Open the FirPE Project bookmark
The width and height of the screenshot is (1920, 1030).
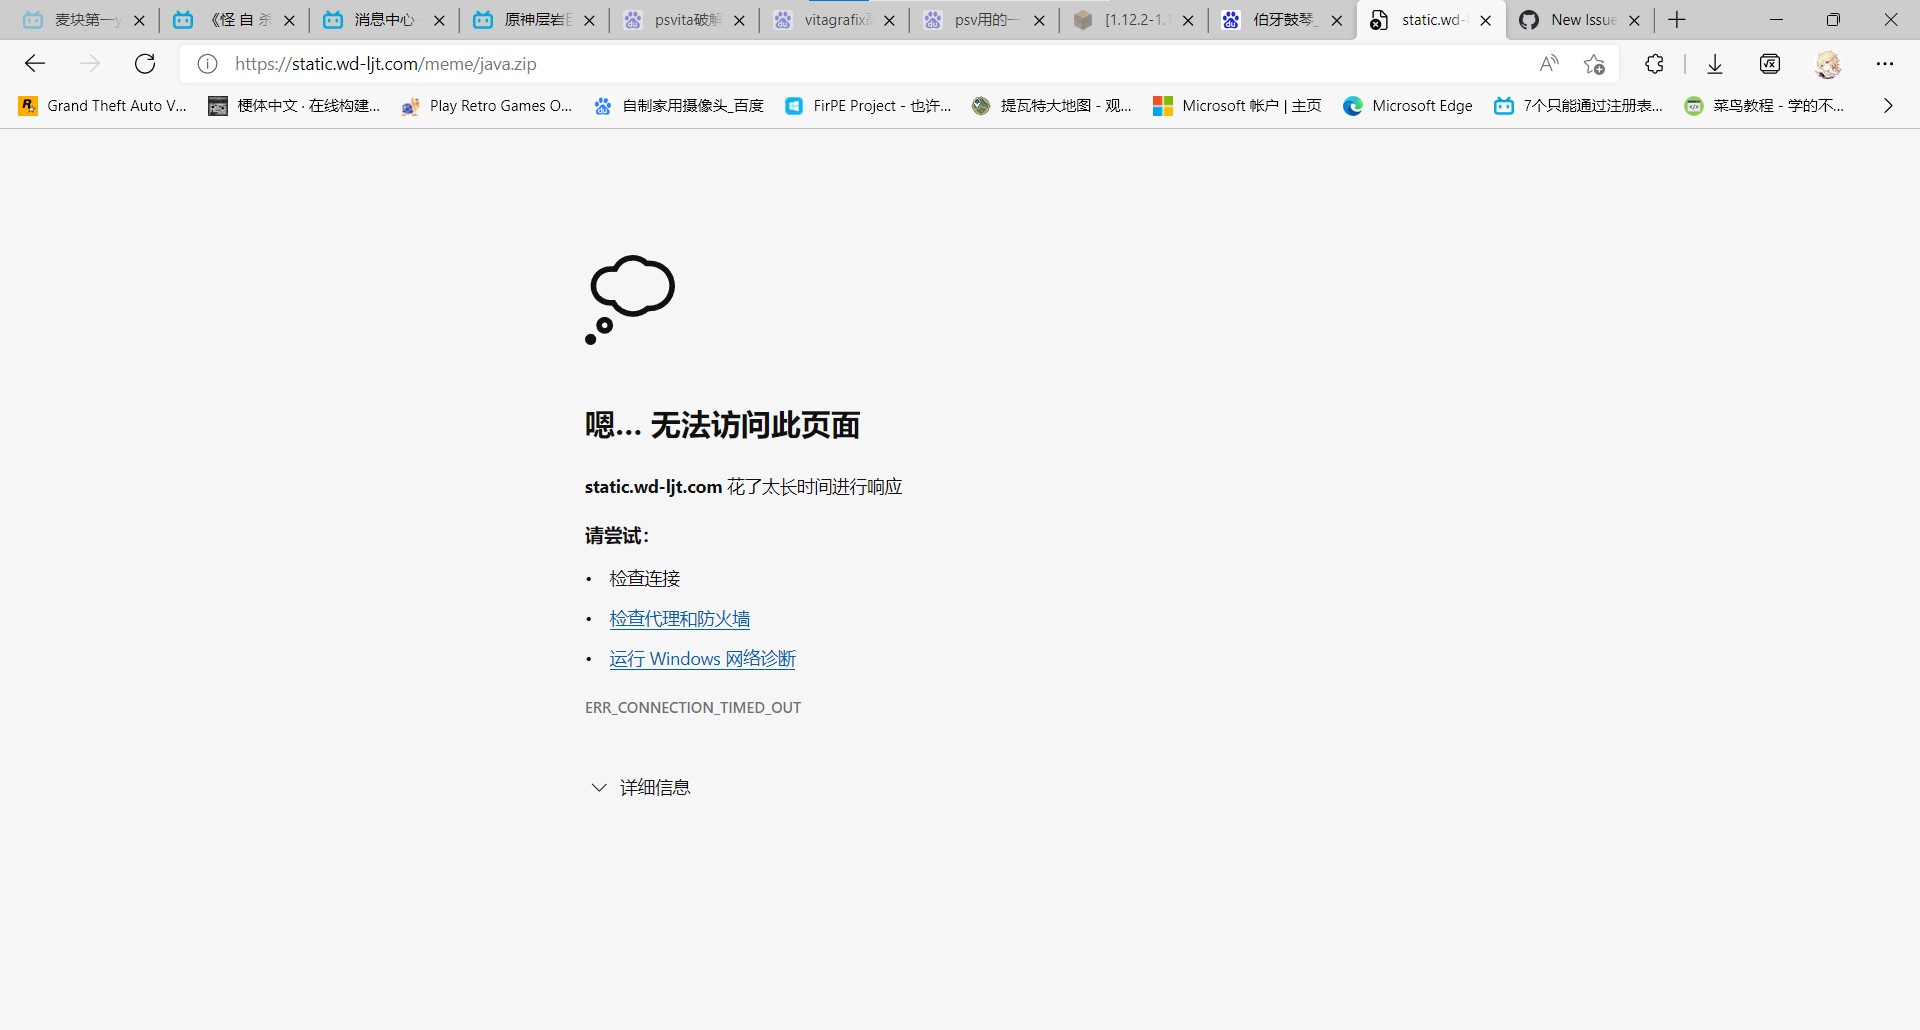[868, 105]
